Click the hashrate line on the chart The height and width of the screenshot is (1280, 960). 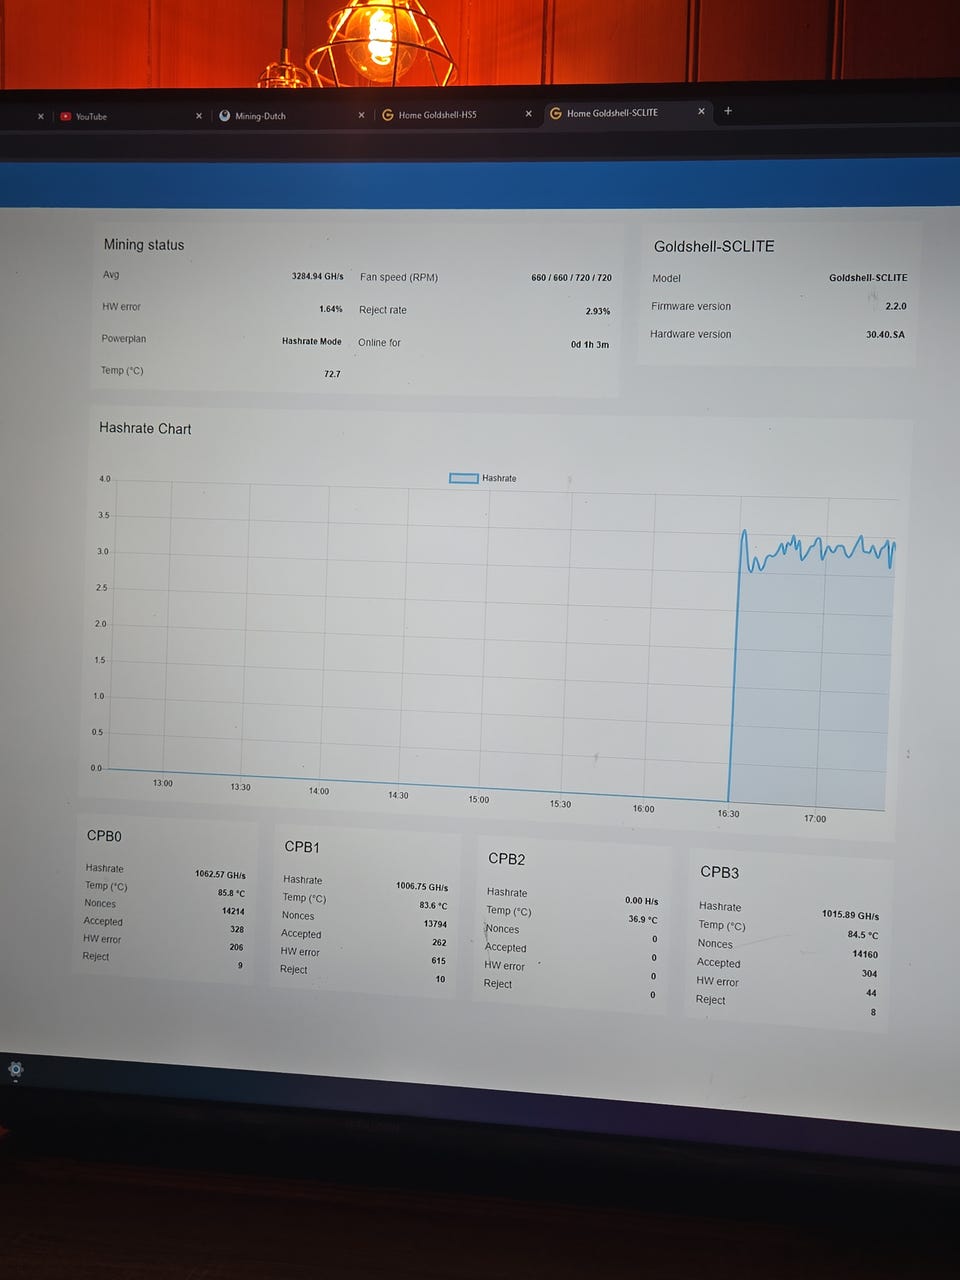point(818,549)
